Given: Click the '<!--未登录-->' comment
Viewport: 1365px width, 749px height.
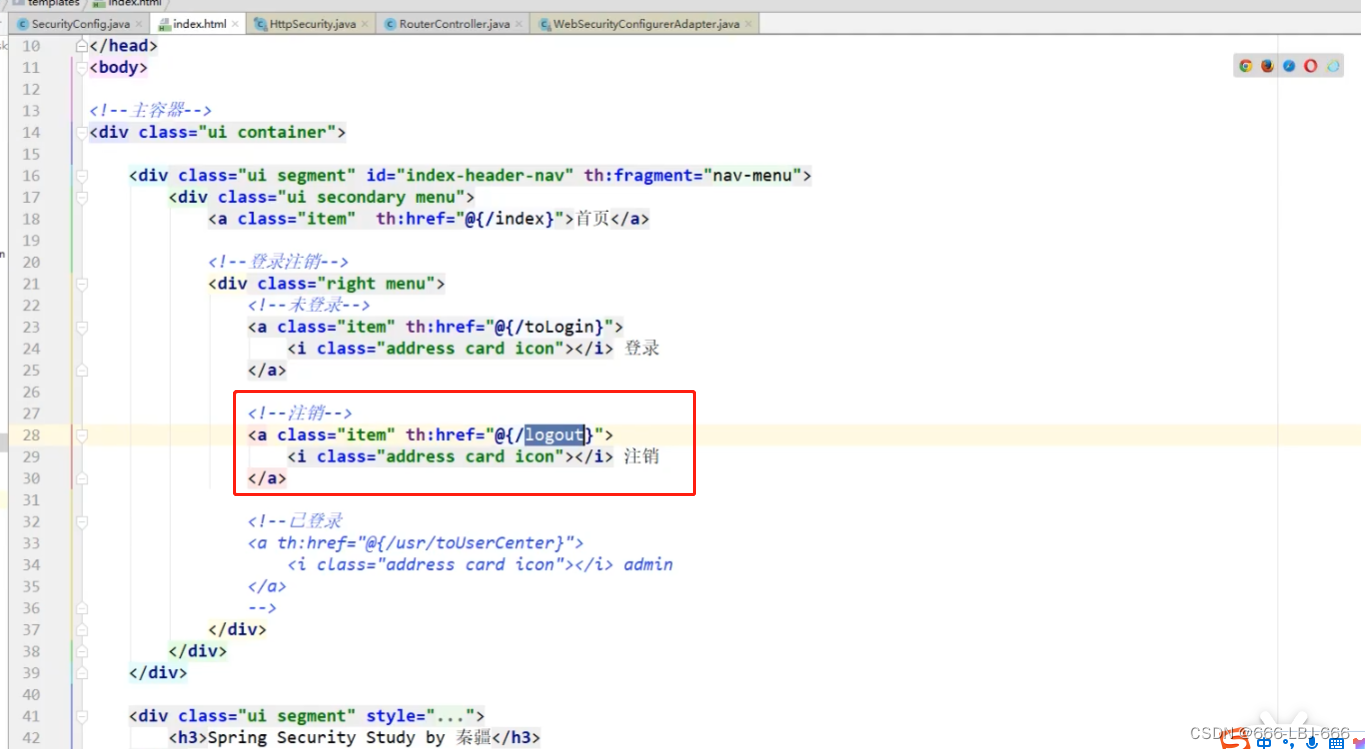Looking at the screenshot, I should (x=310, y=305).
